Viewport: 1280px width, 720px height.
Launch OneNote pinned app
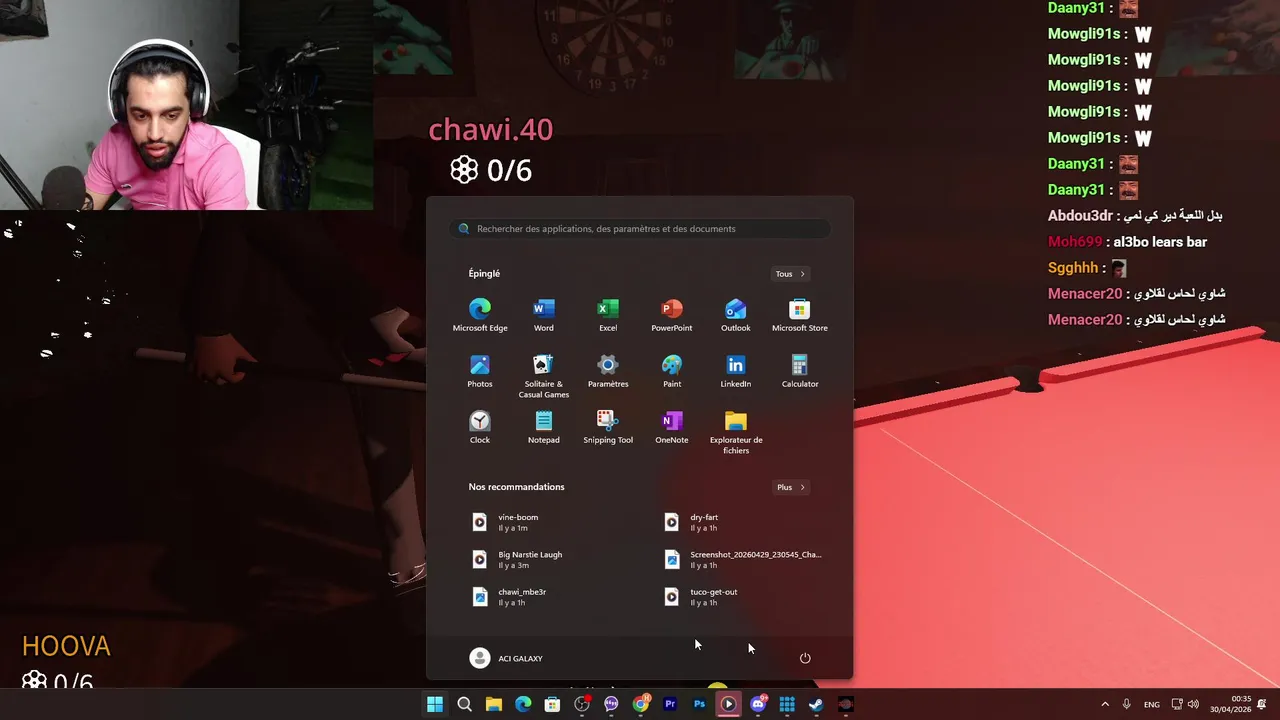(672, 427)
